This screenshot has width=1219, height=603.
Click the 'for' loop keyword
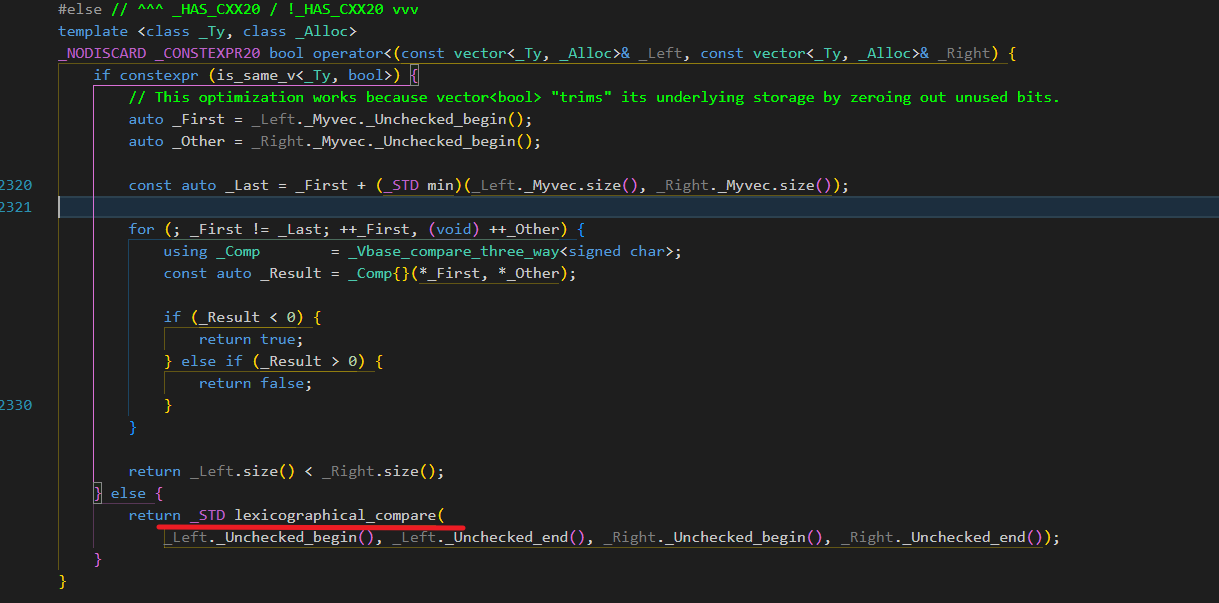click(141, 229)
